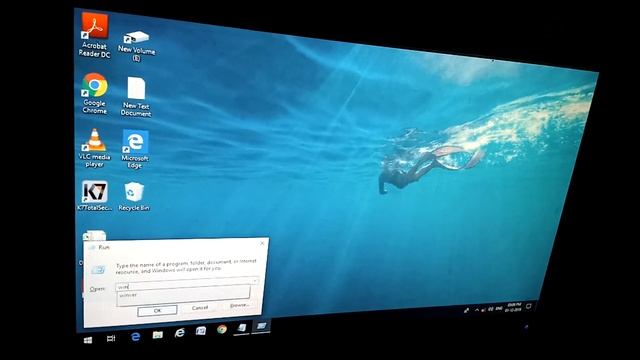Image resolution: width=640 pixels, height=360 pixels.
Task: Open the running app beside Chrome on taskbar
Action: 242,328
